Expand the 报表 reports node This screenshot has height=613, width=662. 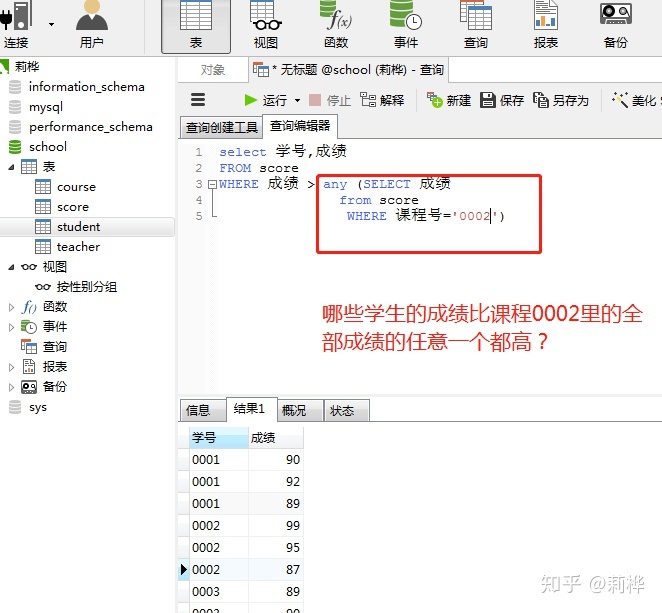click(x=11, y=367)
